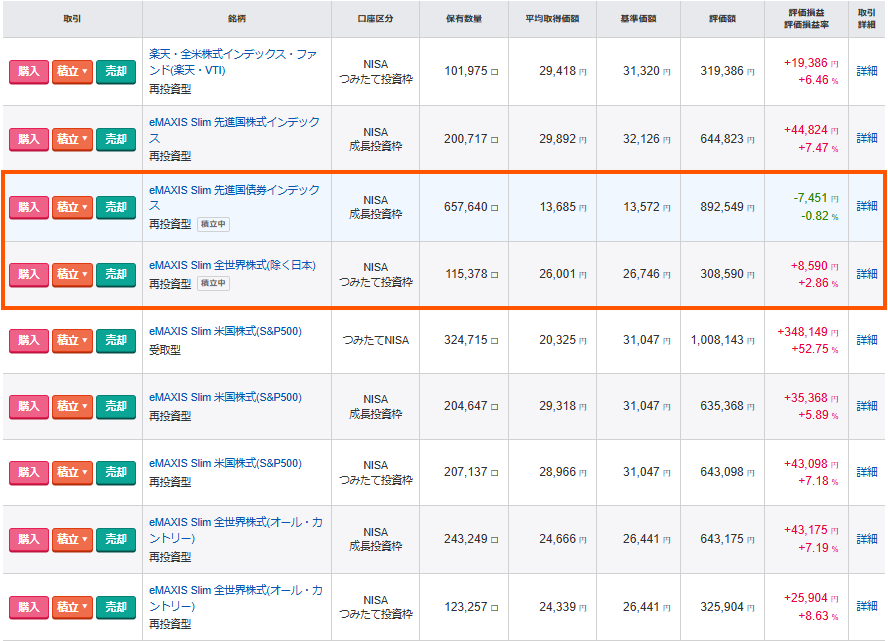Open 積立 dropdown for eMAXIS Slim 先進国株式インデックス
This screenshot has width=888, height=641.
pyautogui.click(x=72, y=139)
